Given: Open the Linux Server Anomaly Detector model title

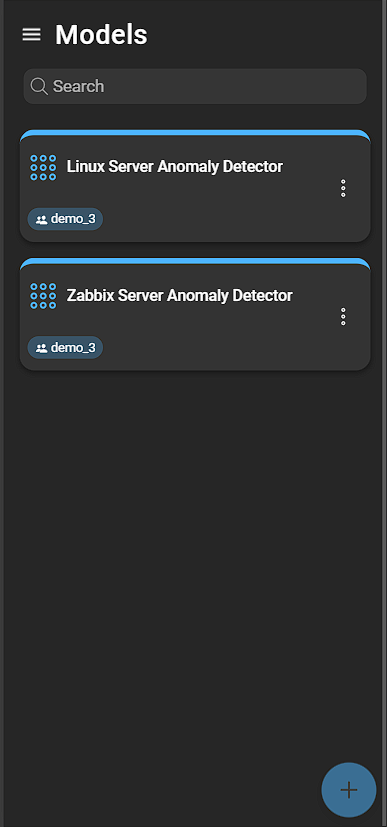Looking at the screenshot, I should 175,167.
